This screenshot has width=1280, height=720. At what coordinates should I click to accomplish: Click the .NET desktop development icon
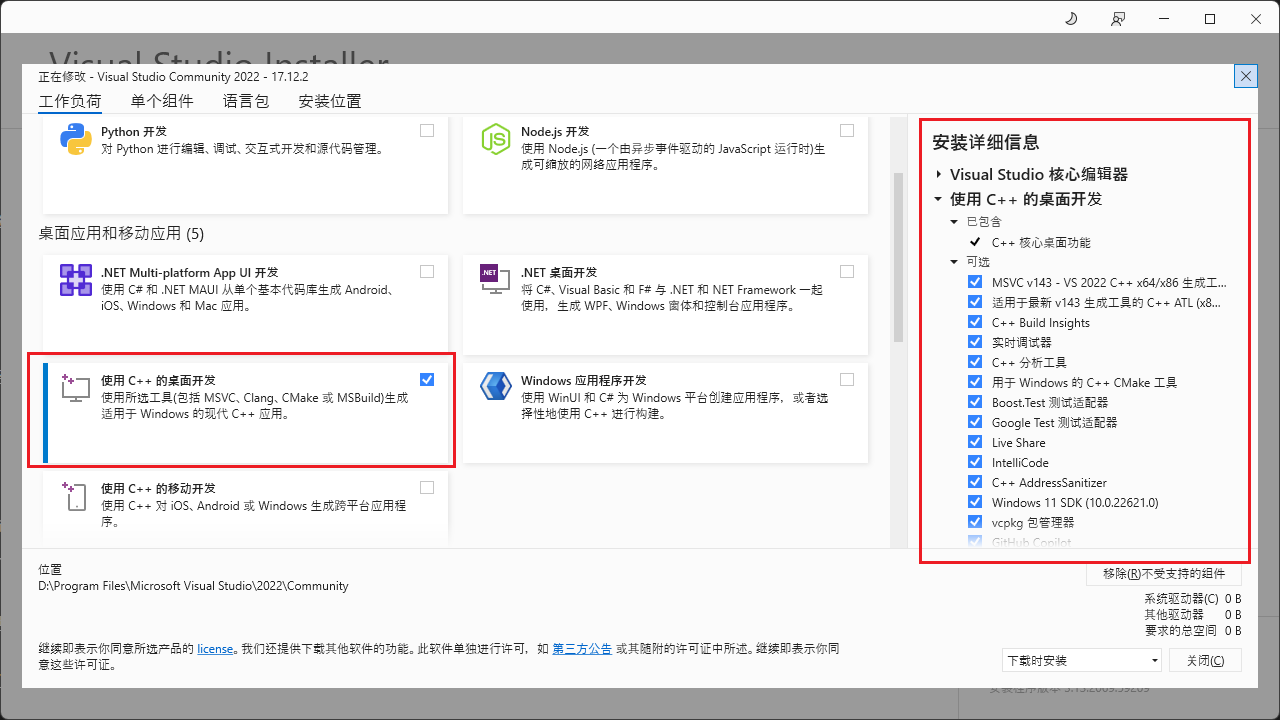(496, 280)
